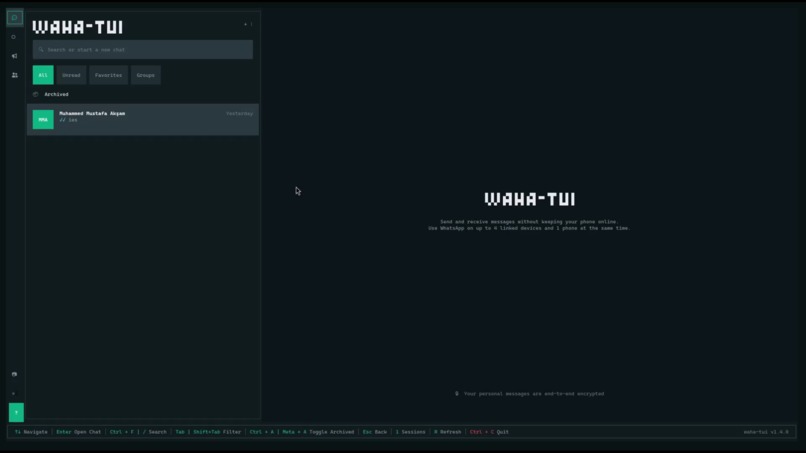Click the small dot icon above the green profile
Image resolution: width=806 pixels, height=453 pixels.
click(x=14, y=394)
